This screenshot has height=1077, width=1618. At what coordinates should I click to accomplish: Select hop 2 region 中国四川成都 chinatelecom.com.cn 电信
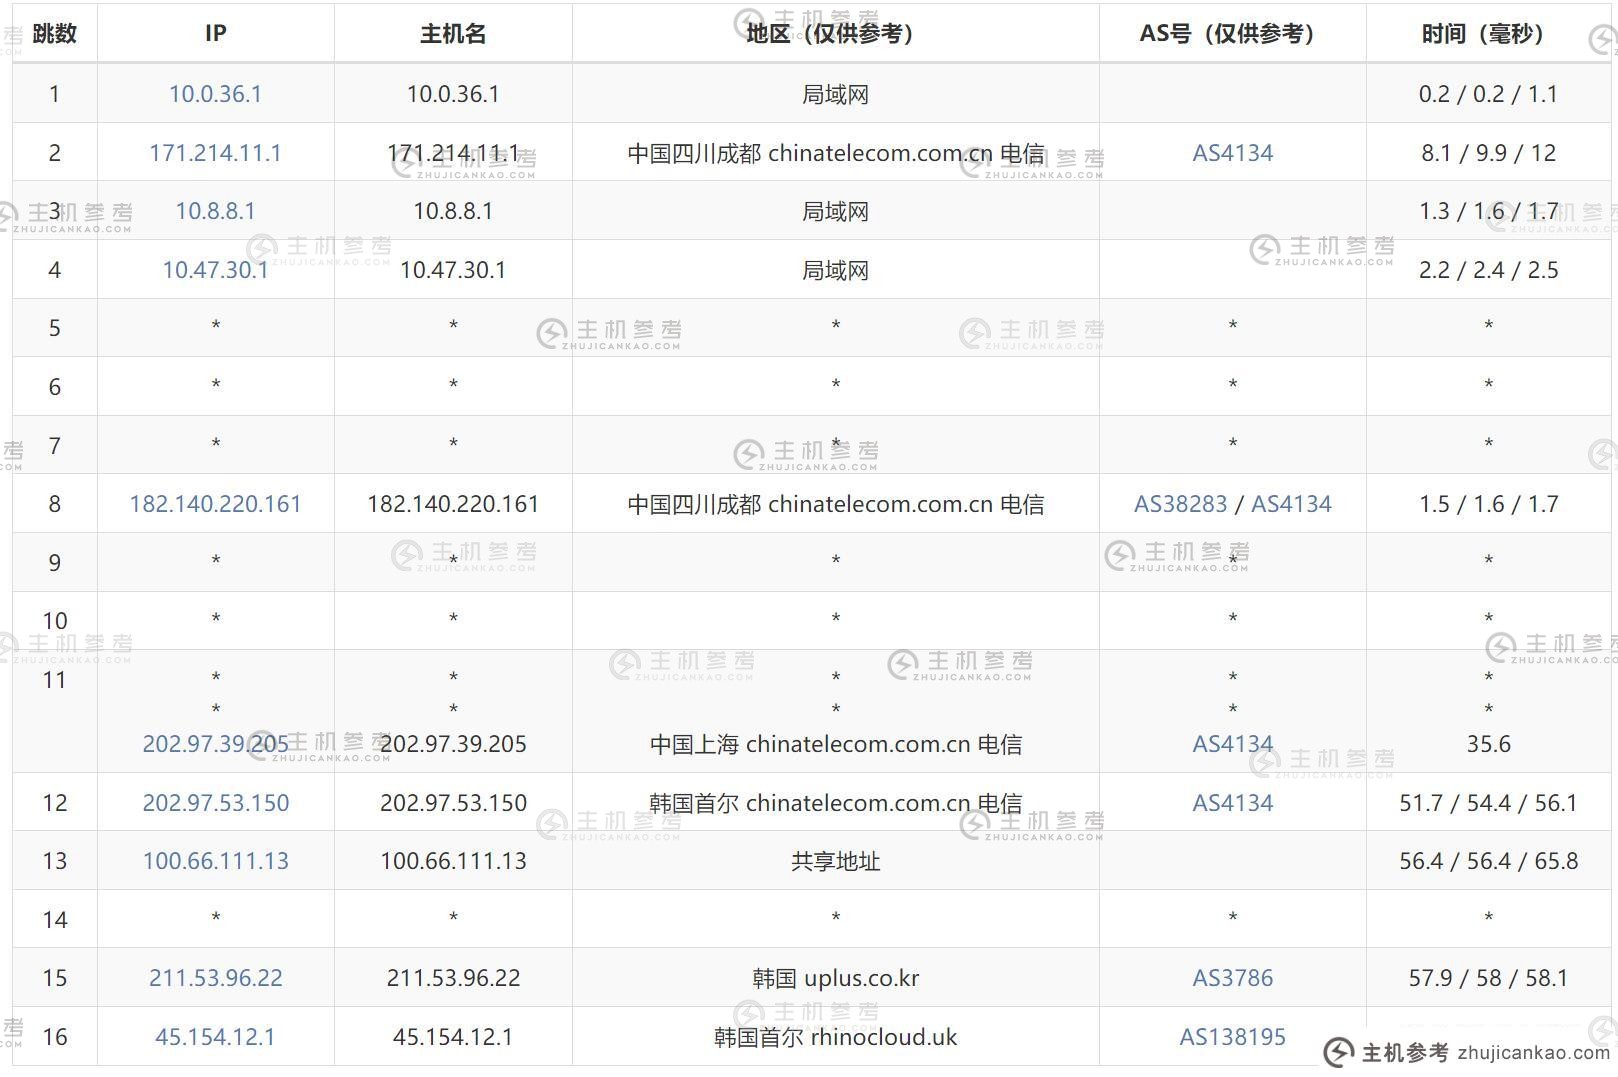click(835, 153)
